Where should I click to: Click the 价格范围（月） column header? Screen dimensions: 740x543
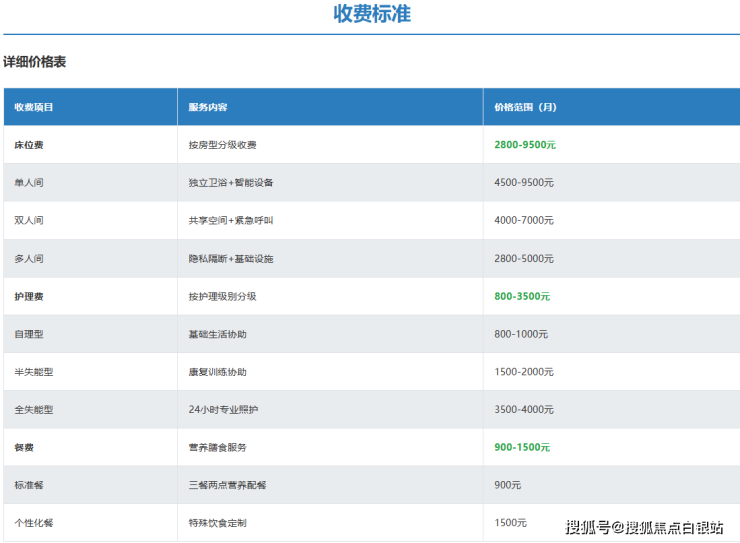click(x=525, y=107)
